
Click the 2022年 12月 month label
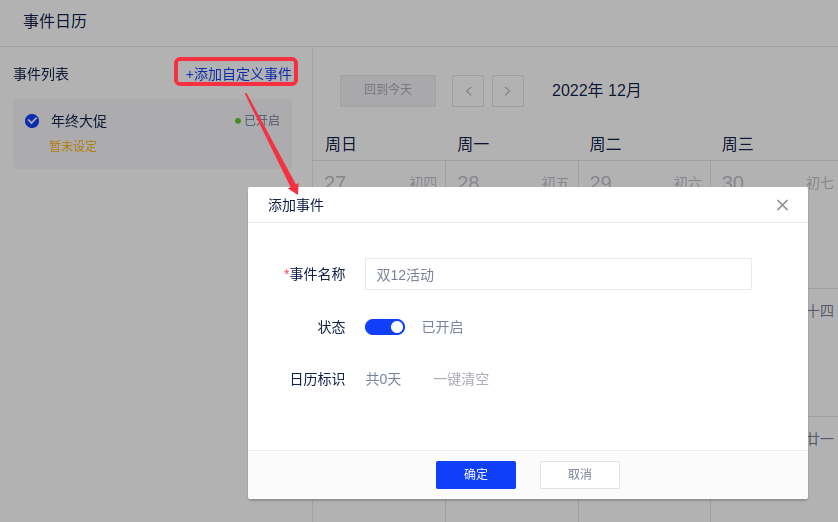point(596,91)
